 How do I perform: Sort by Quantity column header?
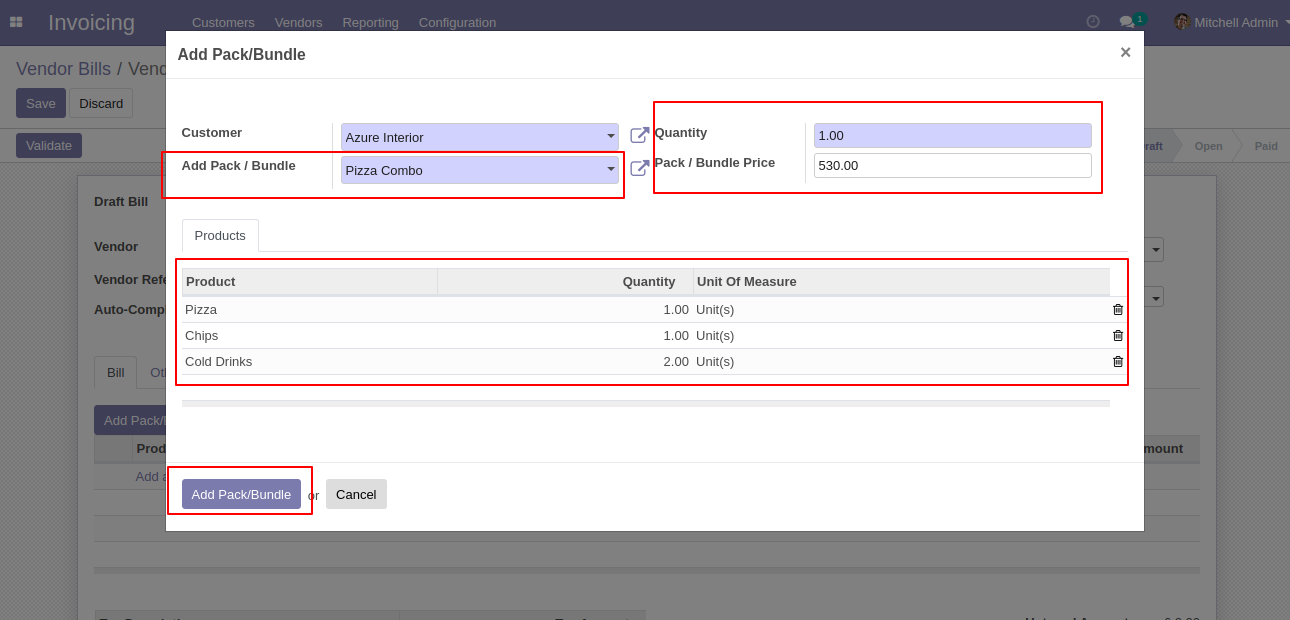tap(565, 282)
